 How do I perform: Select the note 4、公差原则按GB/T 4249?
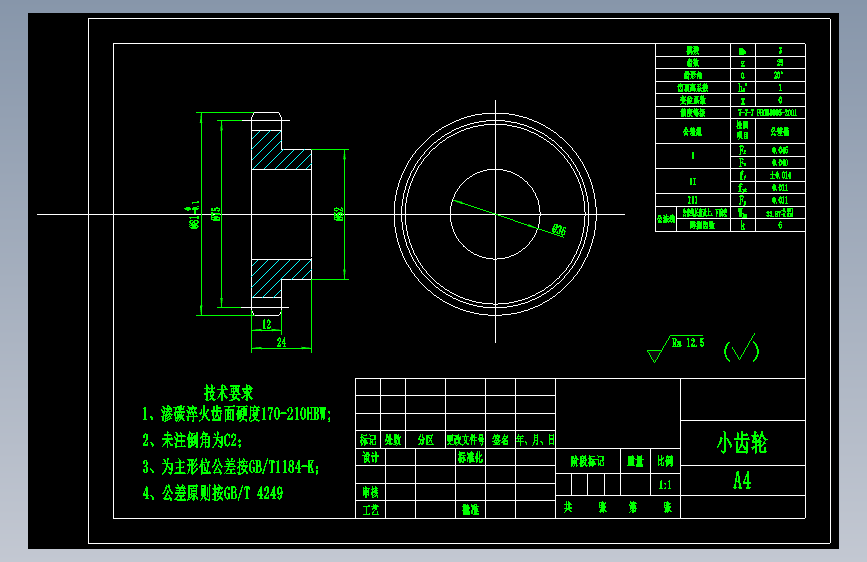[x=213, y=493]
